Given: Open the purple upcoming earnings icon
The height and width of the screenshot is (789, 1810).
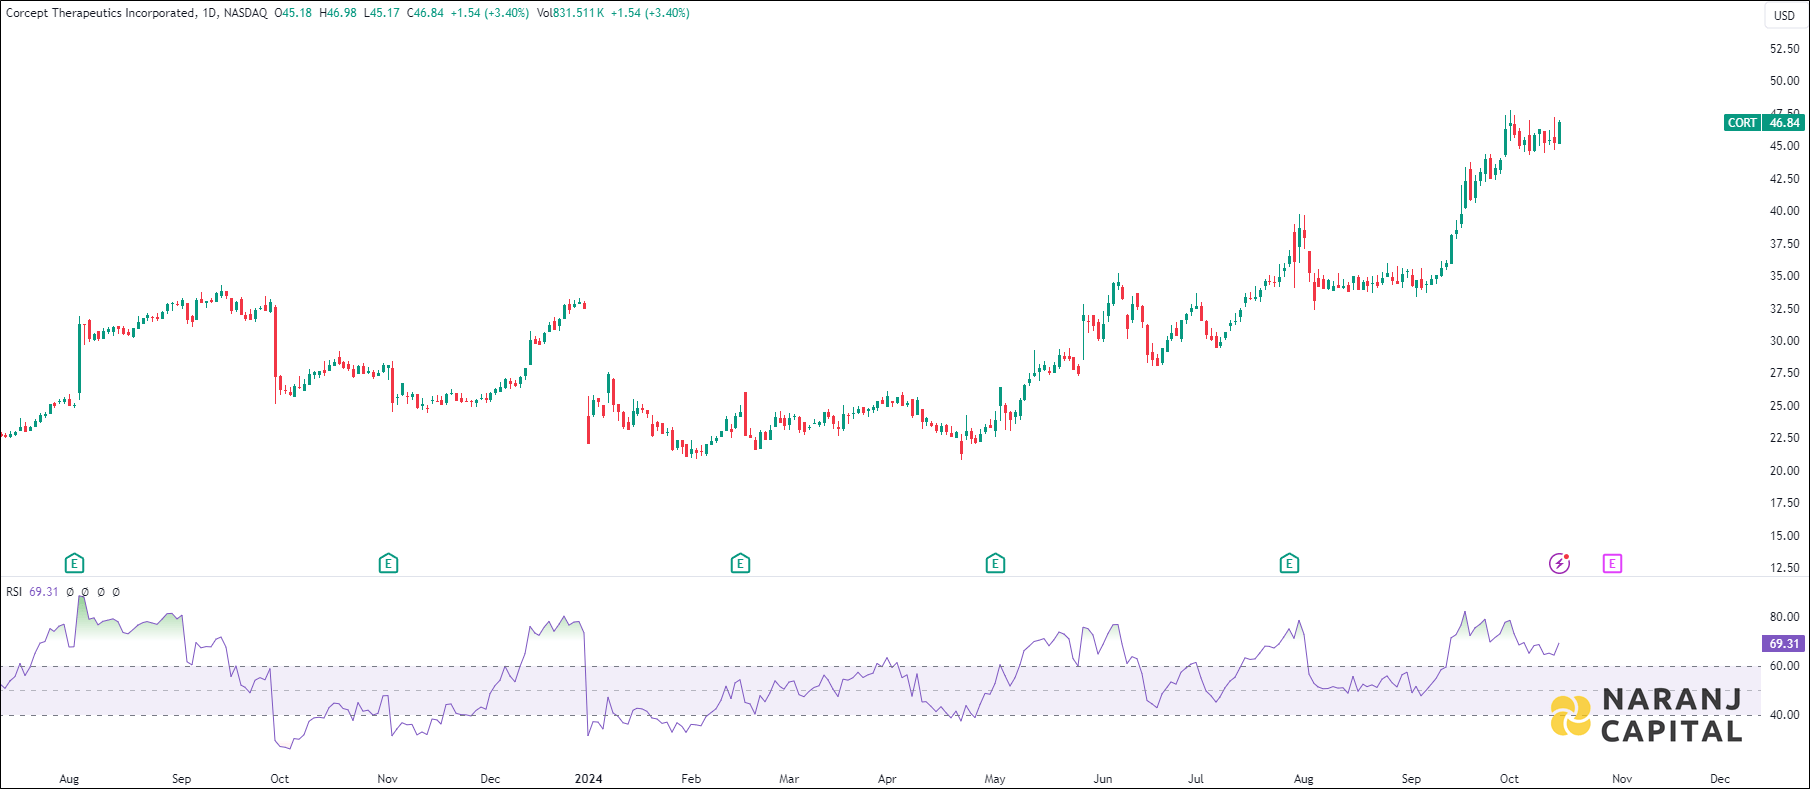Looking at the screenshot, I should coord(1612,564).
